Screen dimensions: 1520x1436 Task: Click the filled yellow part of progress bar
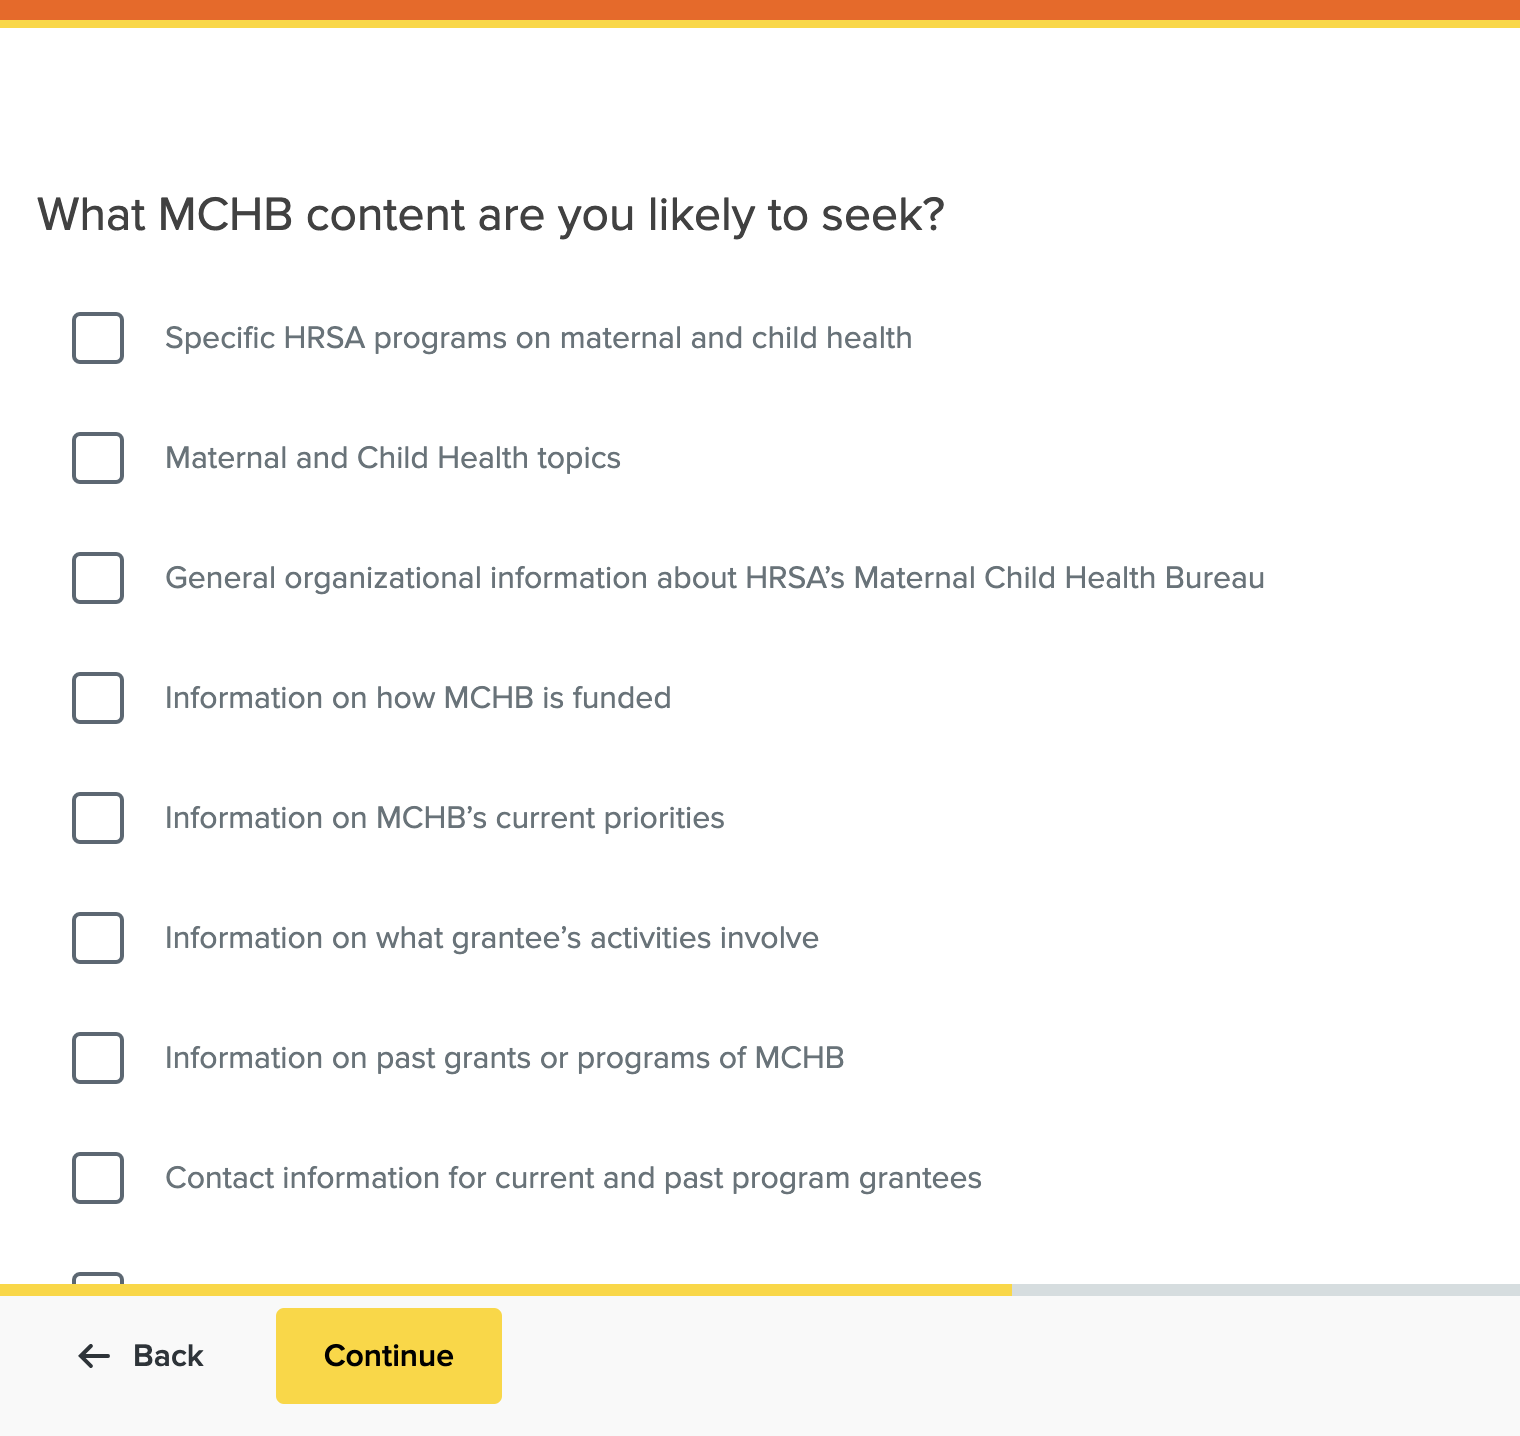(505, 1290)
